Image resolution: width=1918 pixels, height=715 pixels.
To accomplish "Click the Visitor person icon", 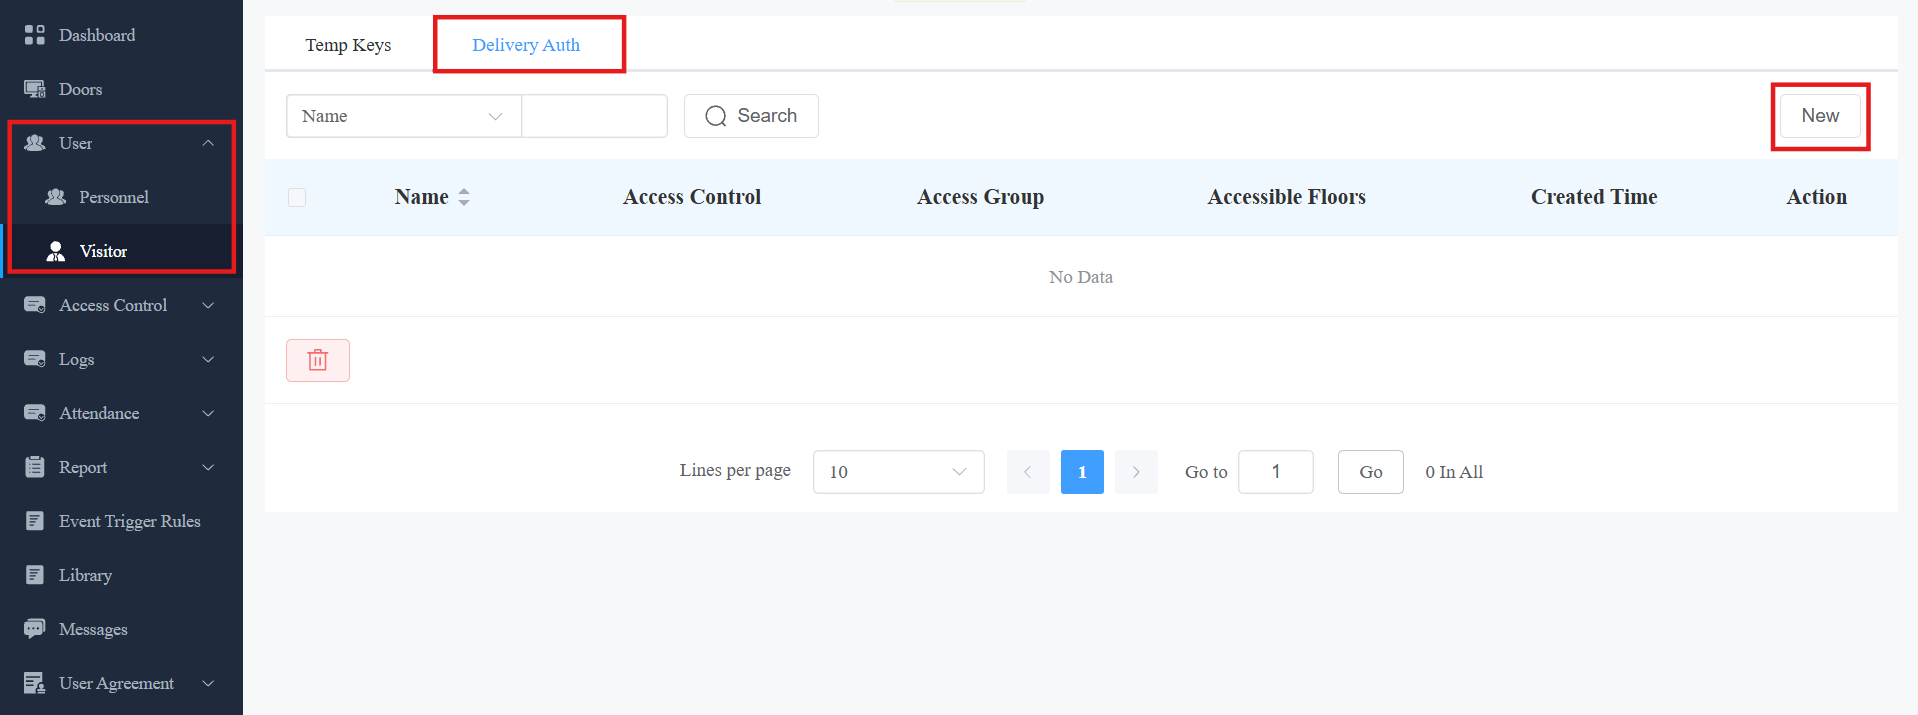I will (x=56, y=251).
